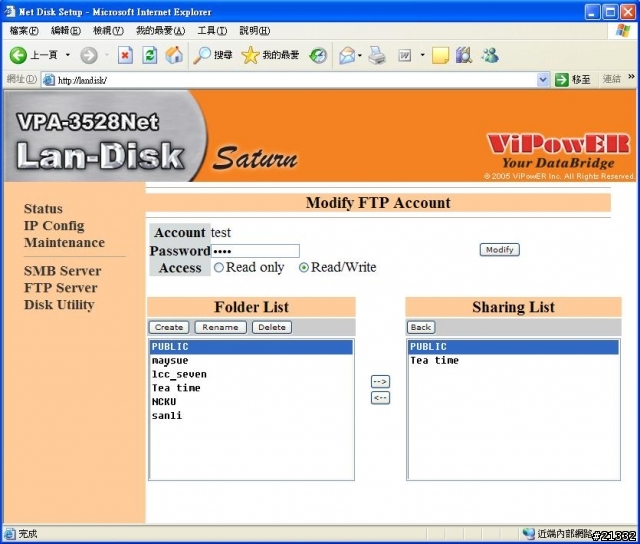Go back with the IE Back arrow

18,55
